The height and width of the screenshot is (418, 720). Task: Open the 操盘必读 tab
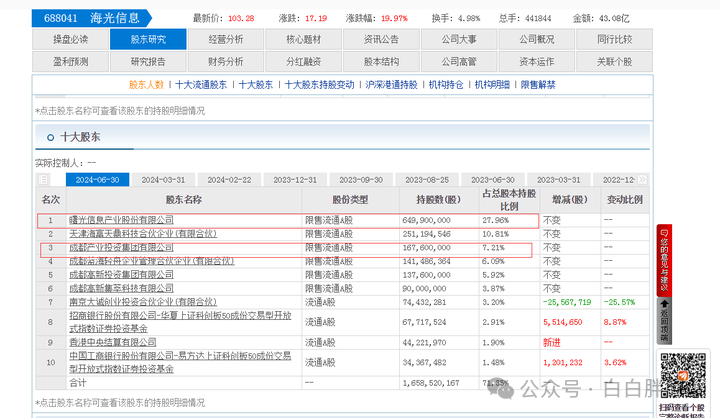(x=71, y=39)
